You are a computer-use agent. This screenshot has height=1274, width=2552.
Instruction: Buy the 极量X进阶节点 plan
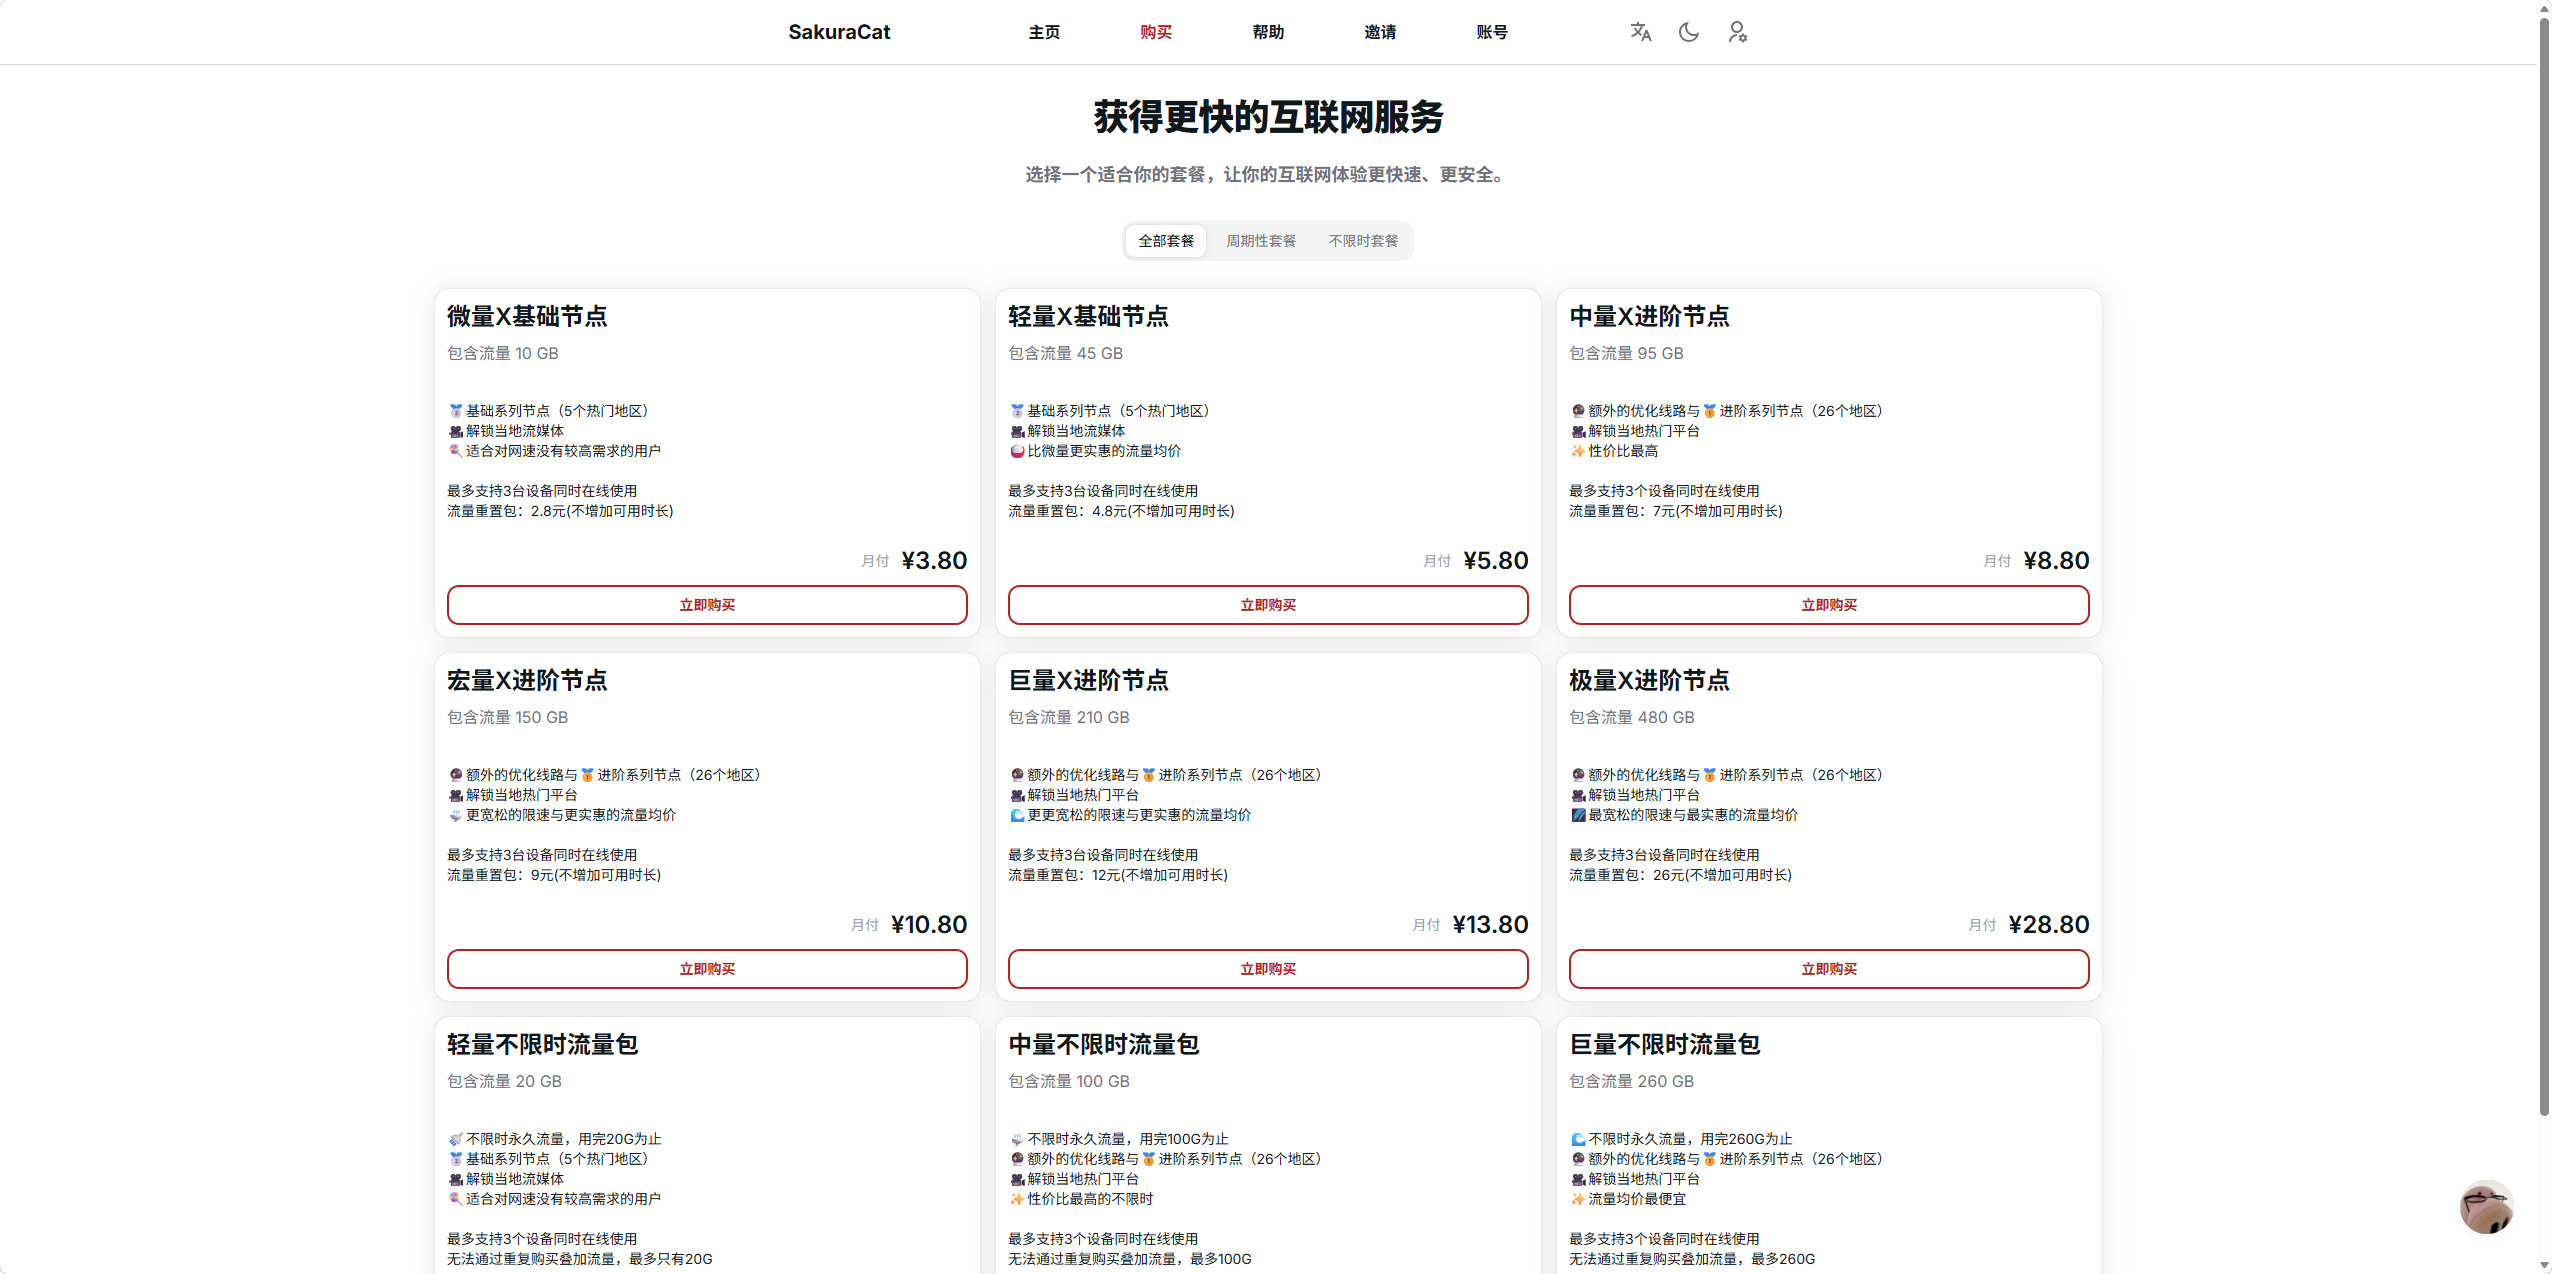(1829, 969)
